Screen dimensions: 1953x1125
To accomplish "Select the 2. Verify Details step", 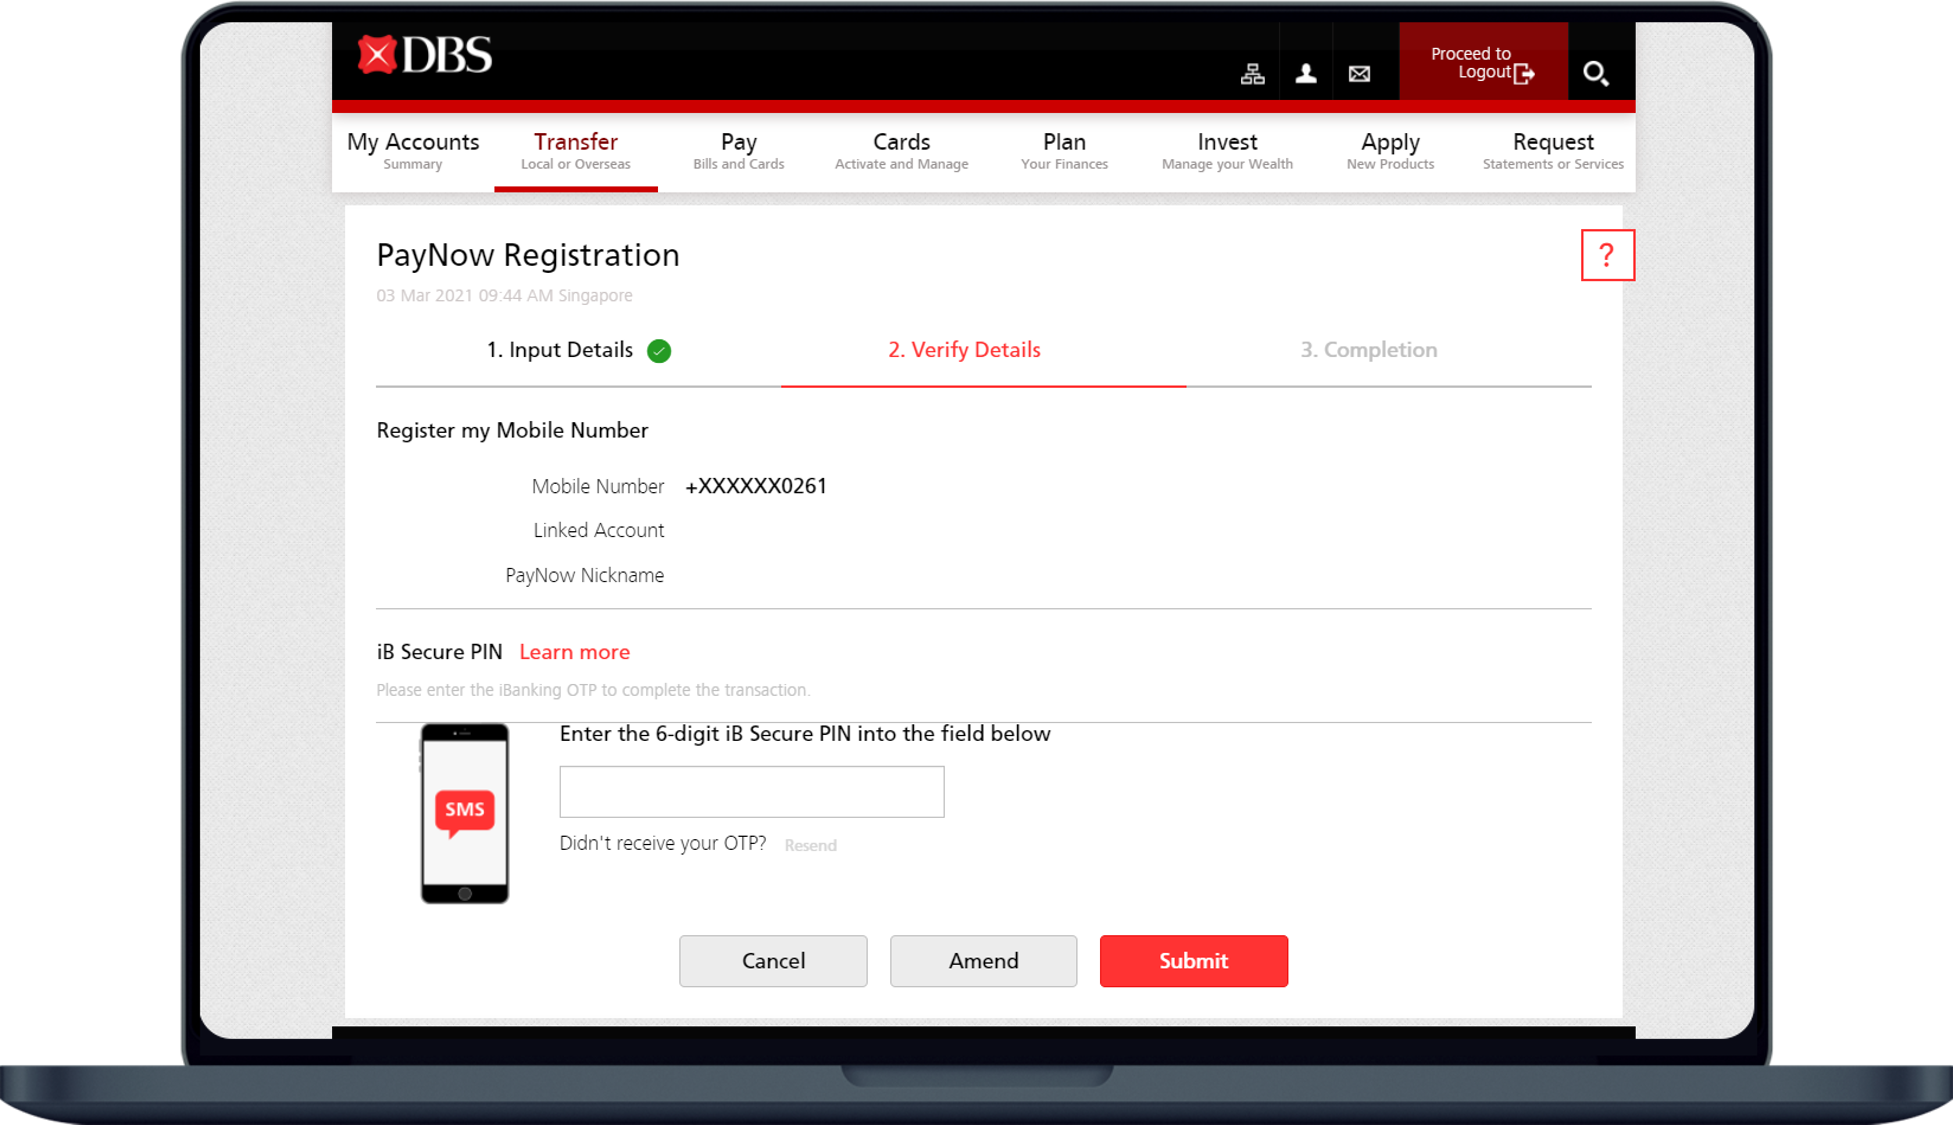I will pos(964,350).
